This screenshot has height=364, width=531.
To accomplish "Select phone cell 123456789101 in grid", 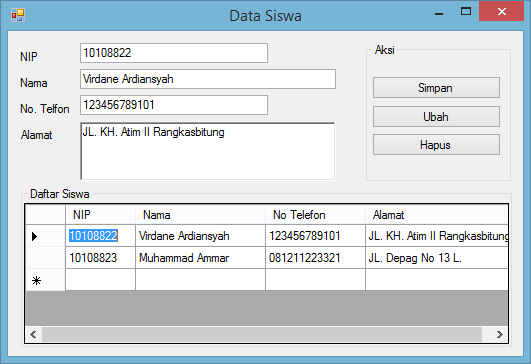I will pos(315,236).
